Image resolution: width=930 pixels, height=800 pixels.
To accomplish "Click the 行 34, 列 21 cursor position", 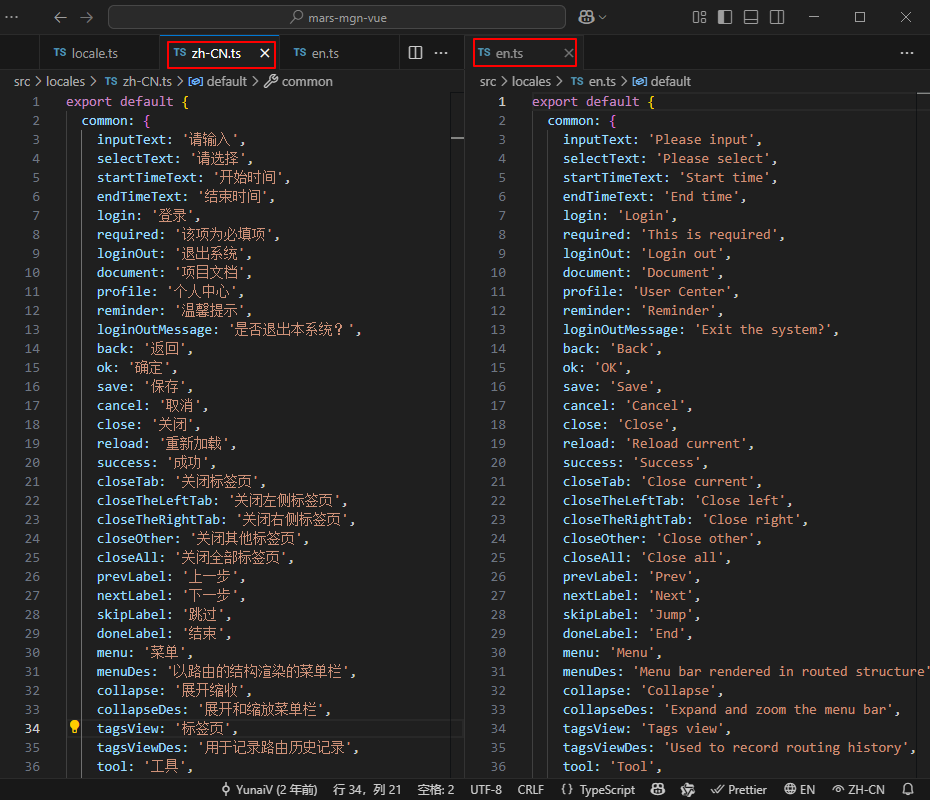I will [x=367, y=789].
